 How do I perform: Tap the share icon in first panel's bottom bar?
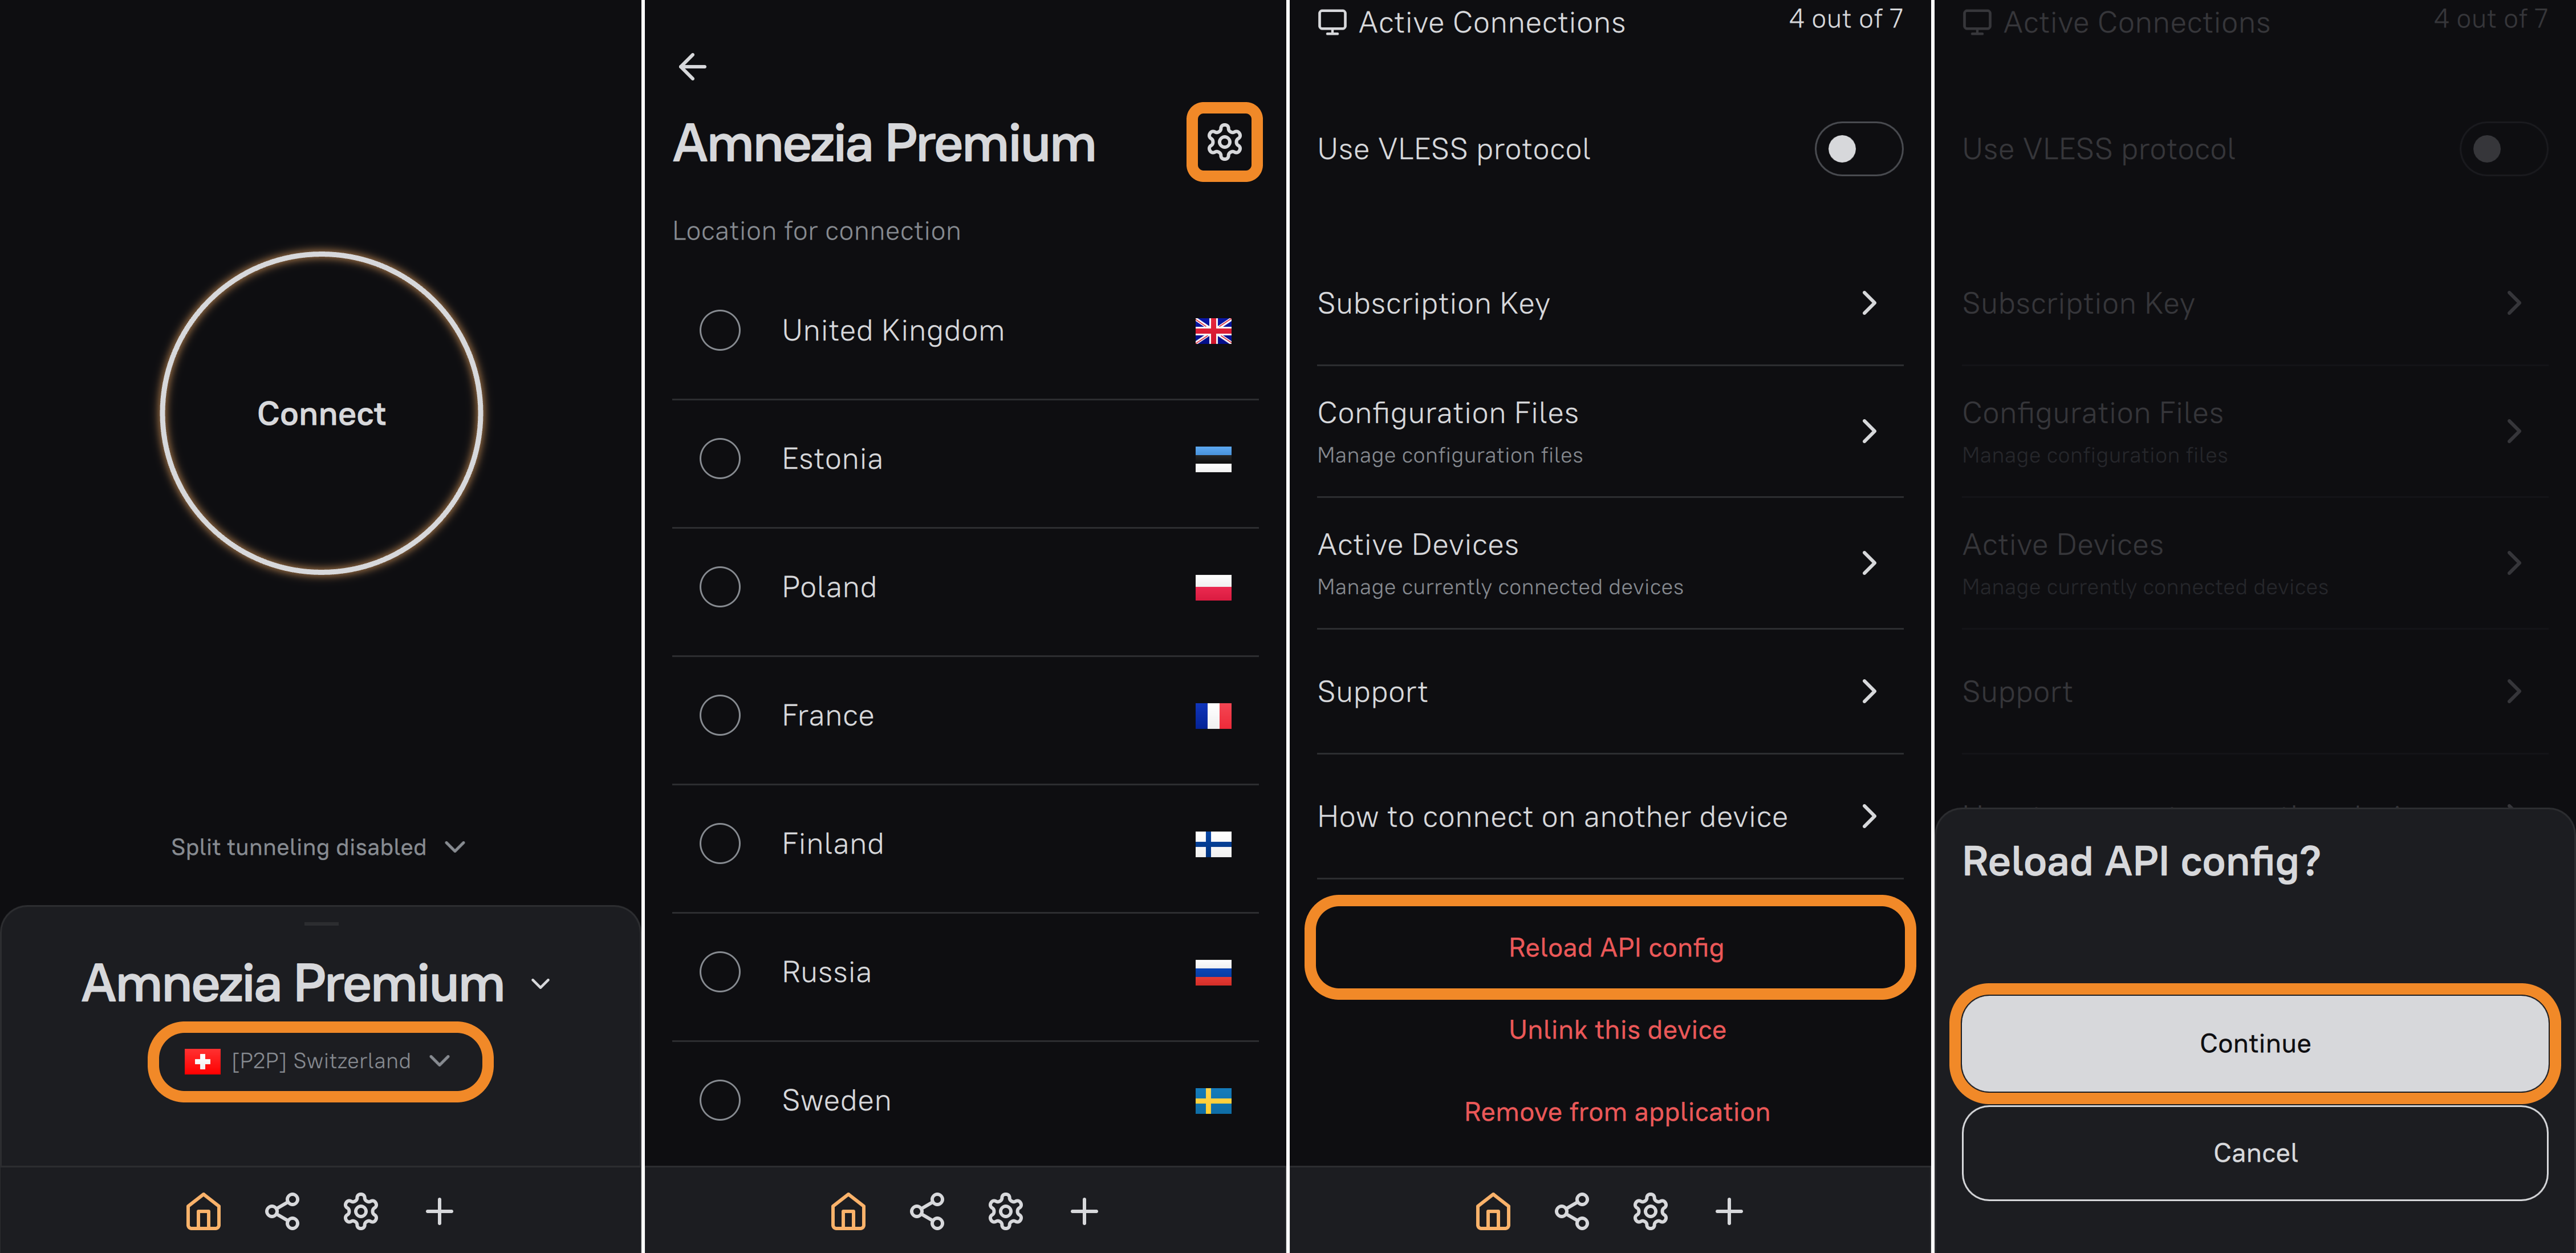(282, 1211)
